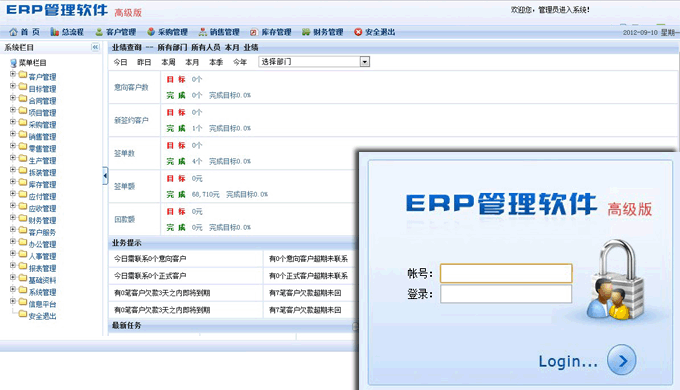Screen dimensions: 680x390
Task: Expand the 合同管理 tree node
Action: point(13,98)
